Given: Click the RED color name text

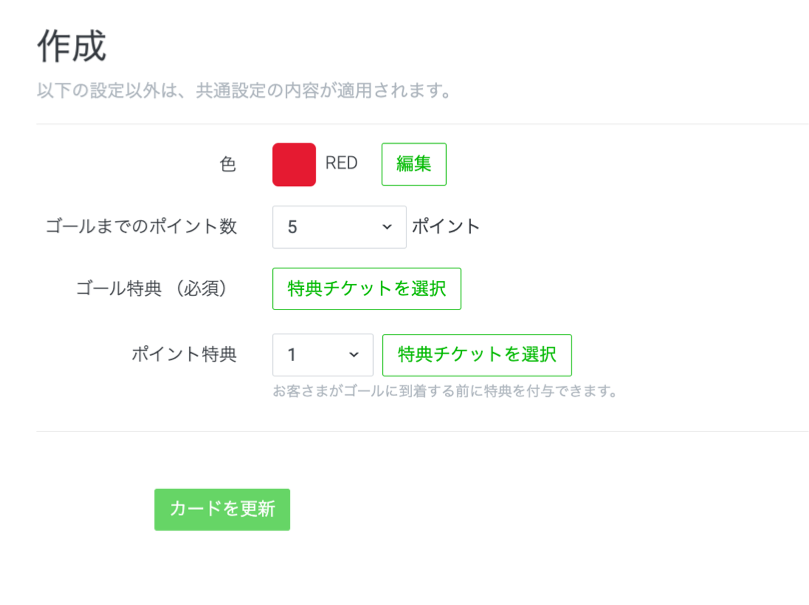Looking at the screenshot, I should pos(341,164).
